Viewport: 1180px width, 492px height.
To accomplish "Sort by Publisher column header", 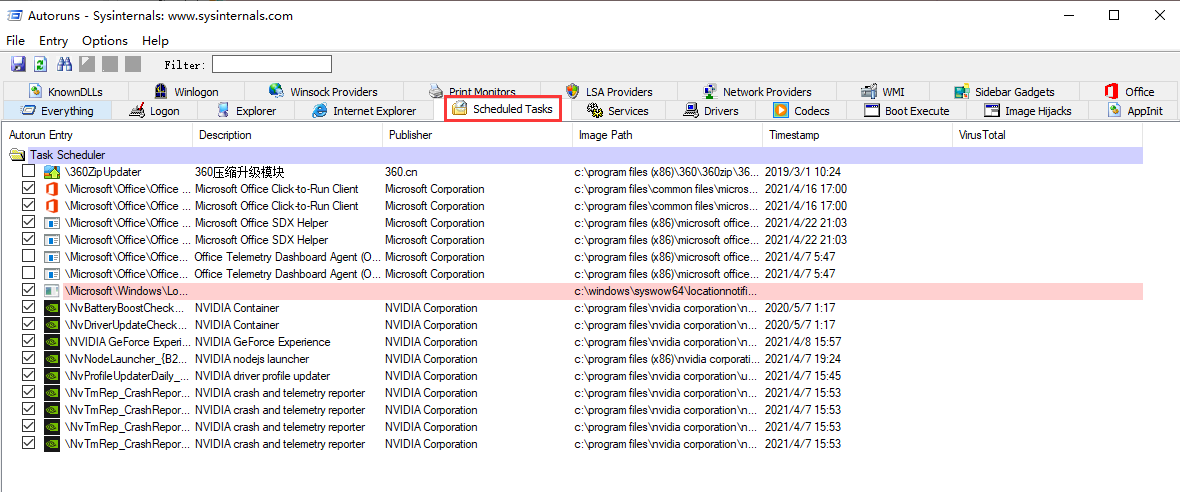I will [x=477, y=135].
